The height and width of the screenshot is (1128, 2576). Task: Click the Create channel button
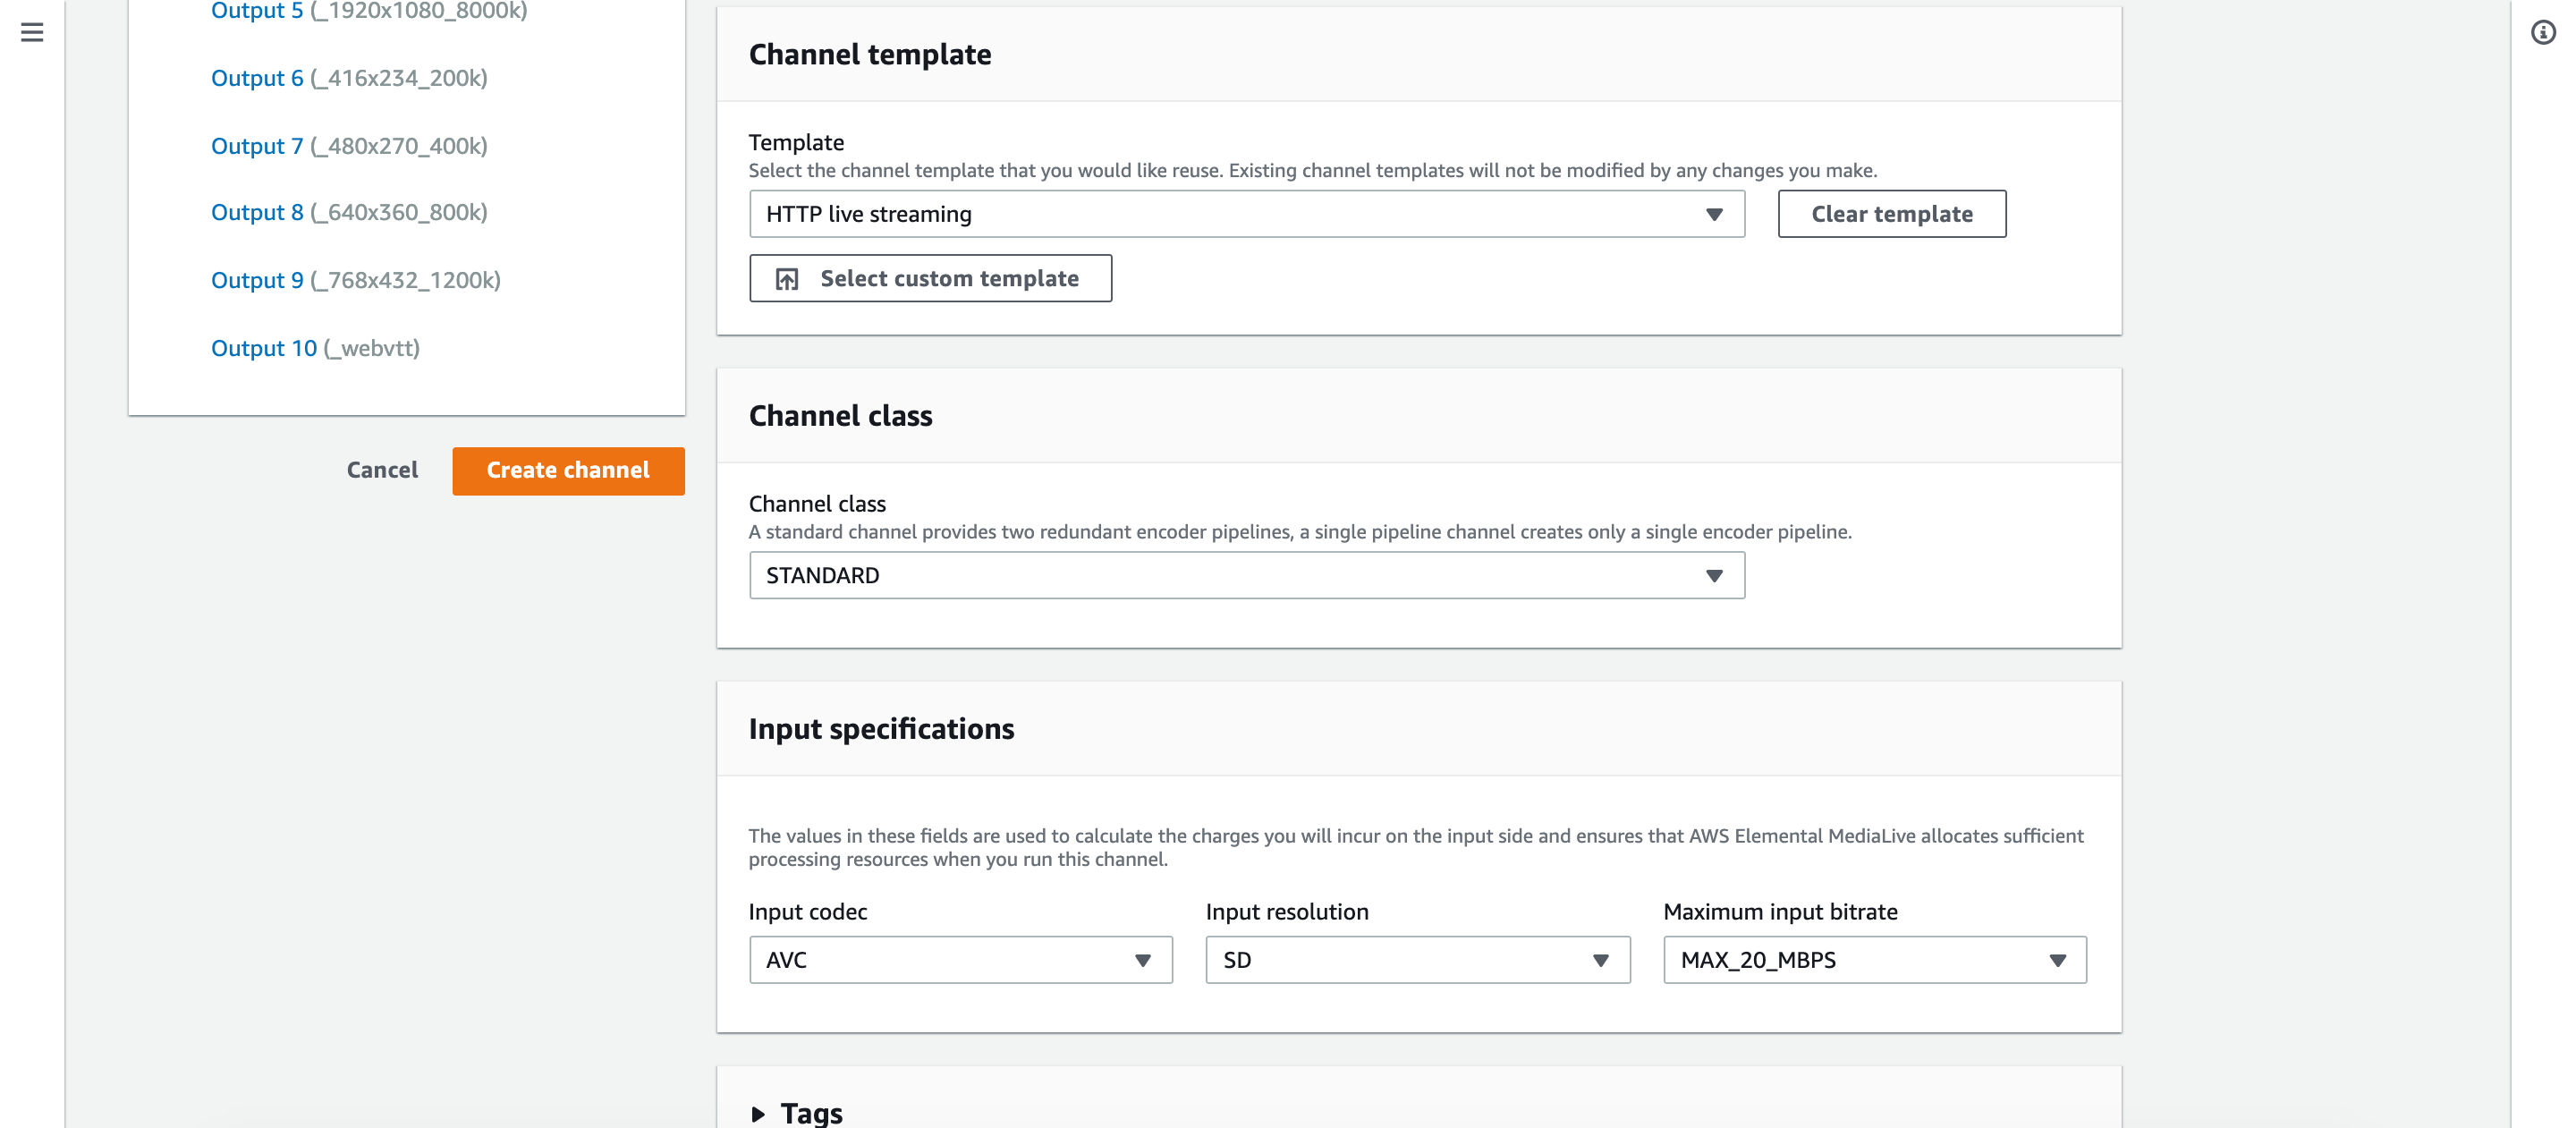click(568, 470)
